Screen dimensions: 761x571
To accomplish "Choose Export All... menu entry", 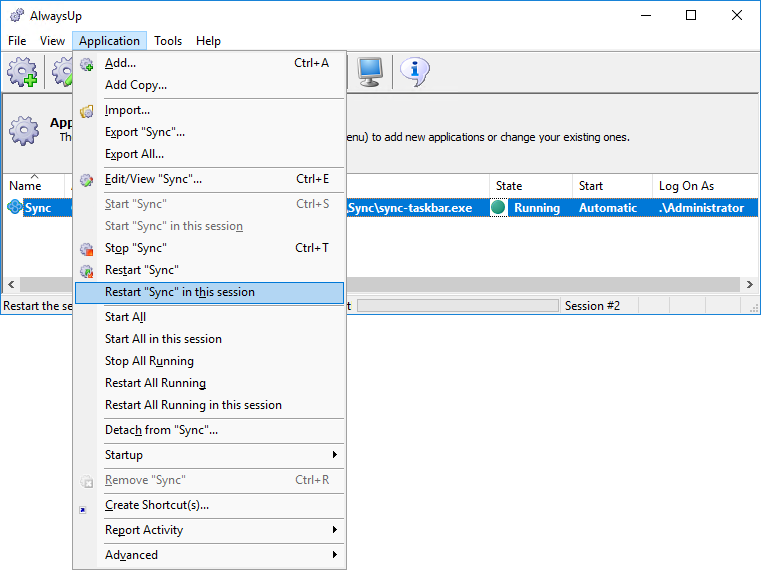I will (x=210, y=154).
